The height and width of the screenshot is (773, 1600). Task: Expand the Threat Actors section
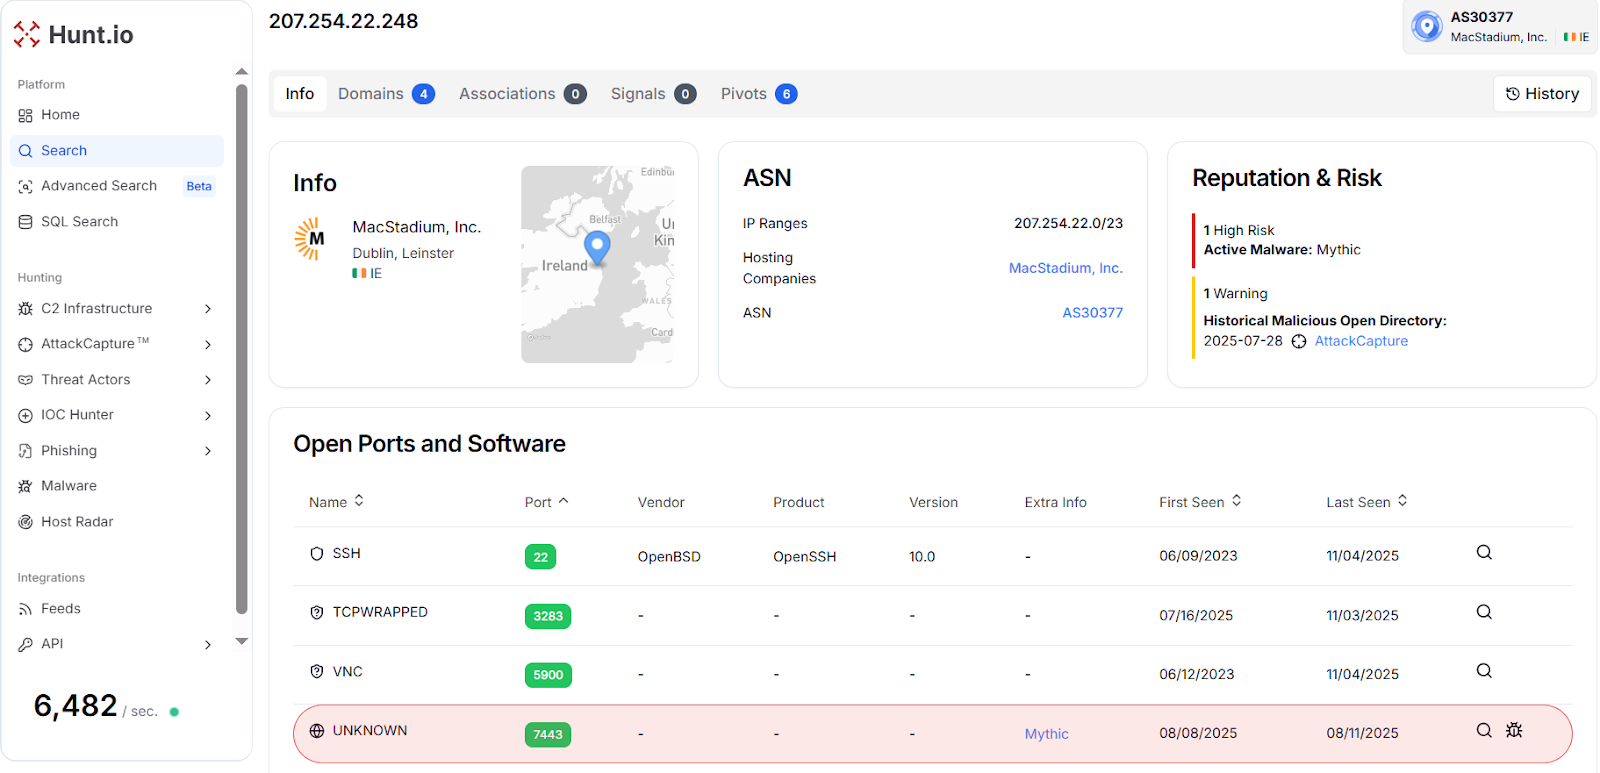(x=208, y=380)
